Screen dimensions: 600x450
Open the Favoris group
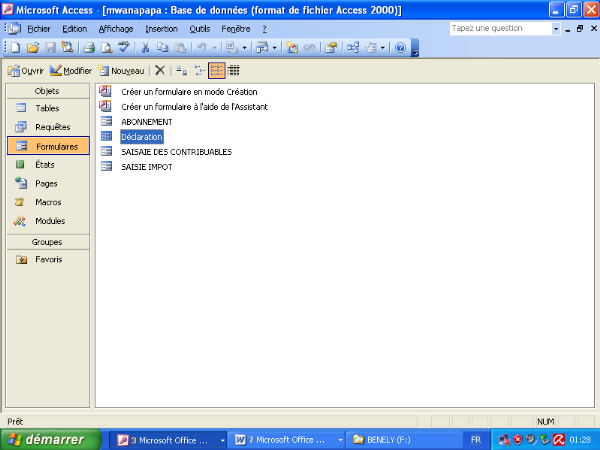point(48,259)
